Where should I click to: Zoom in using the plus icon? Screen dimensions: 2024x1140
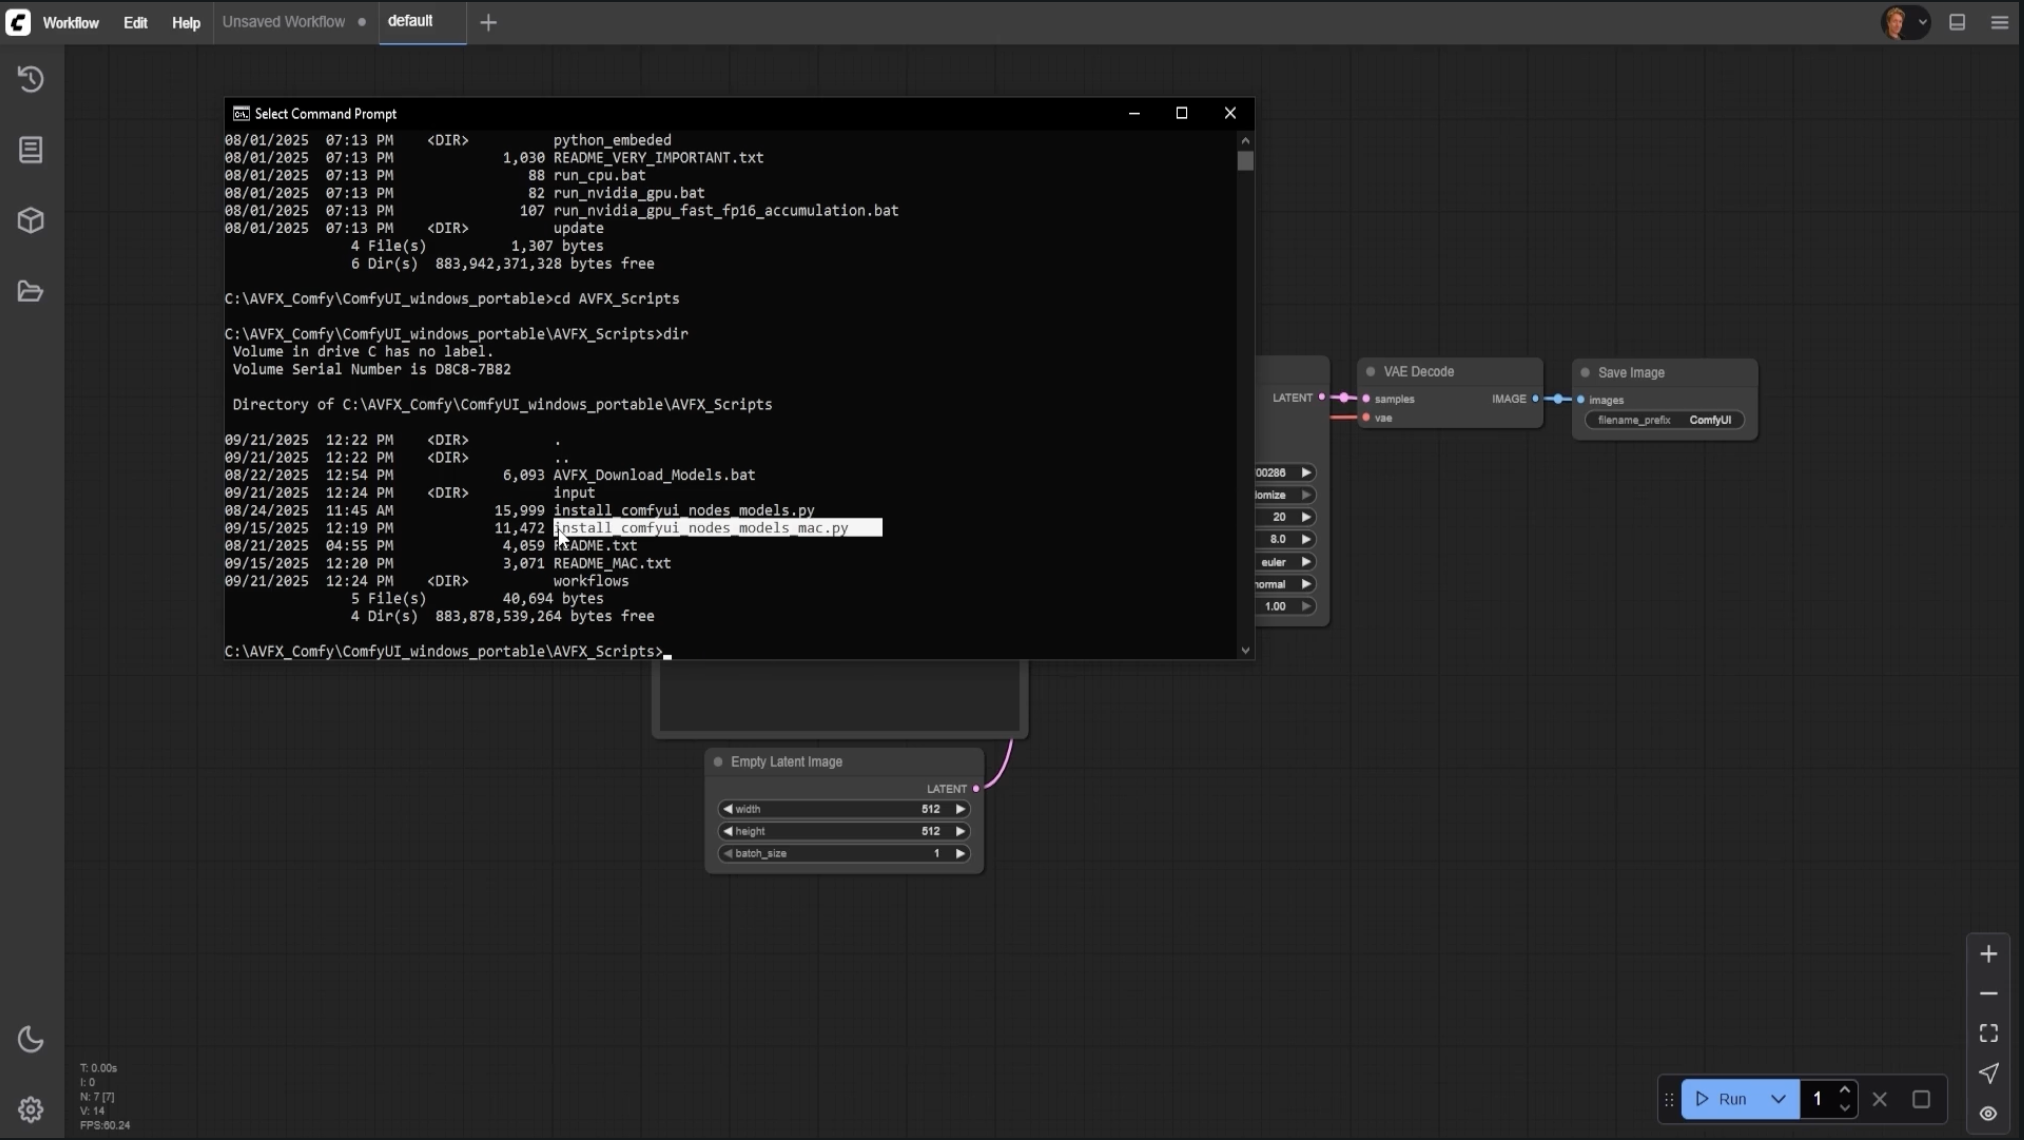coord(1988,953)
